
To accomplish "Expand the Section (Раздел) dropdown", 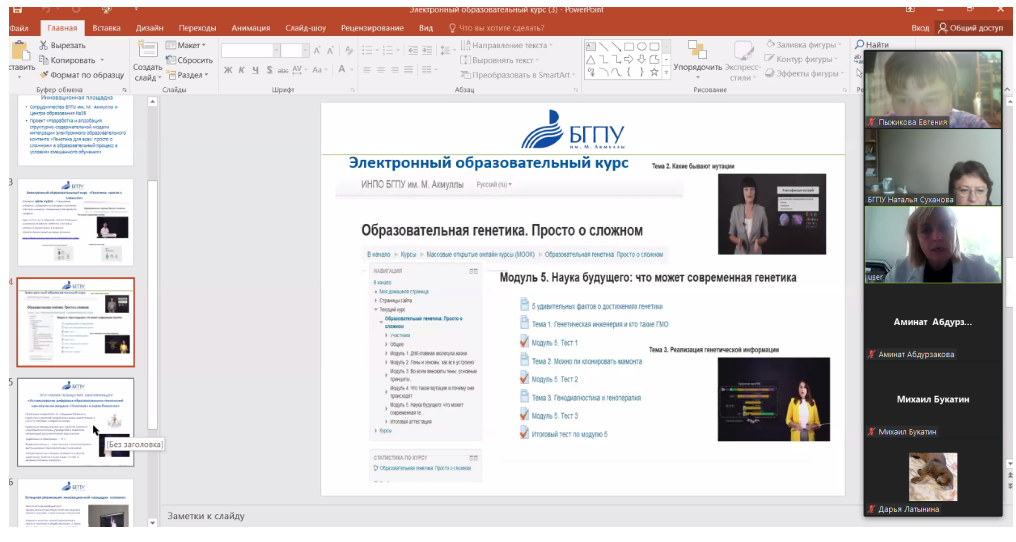I will [190, 74].
